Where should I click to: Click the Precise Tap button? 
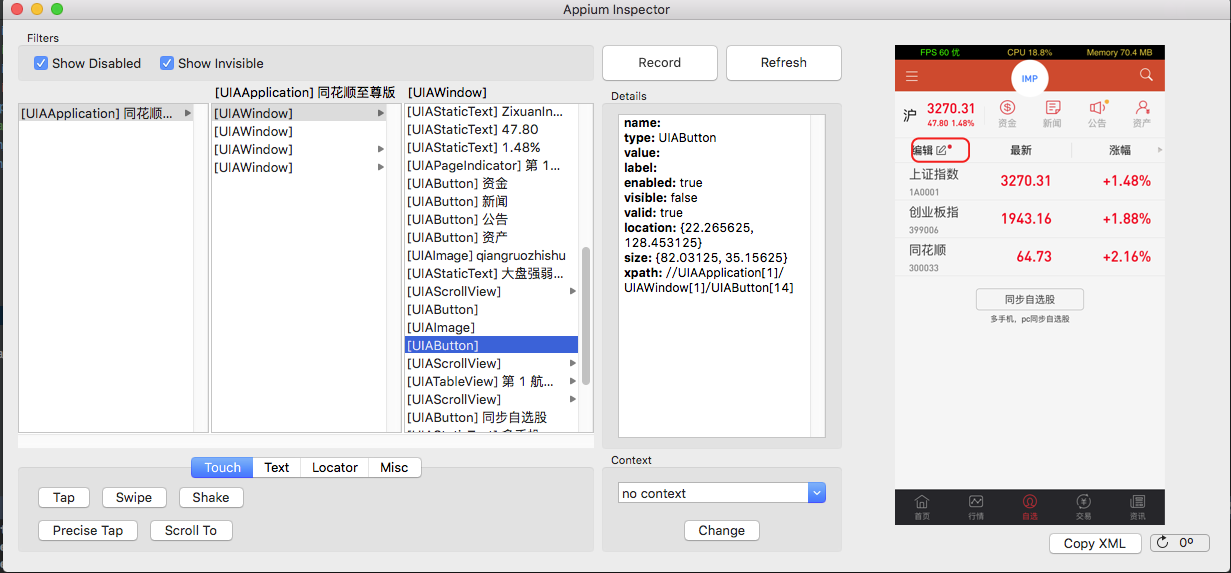88,530
